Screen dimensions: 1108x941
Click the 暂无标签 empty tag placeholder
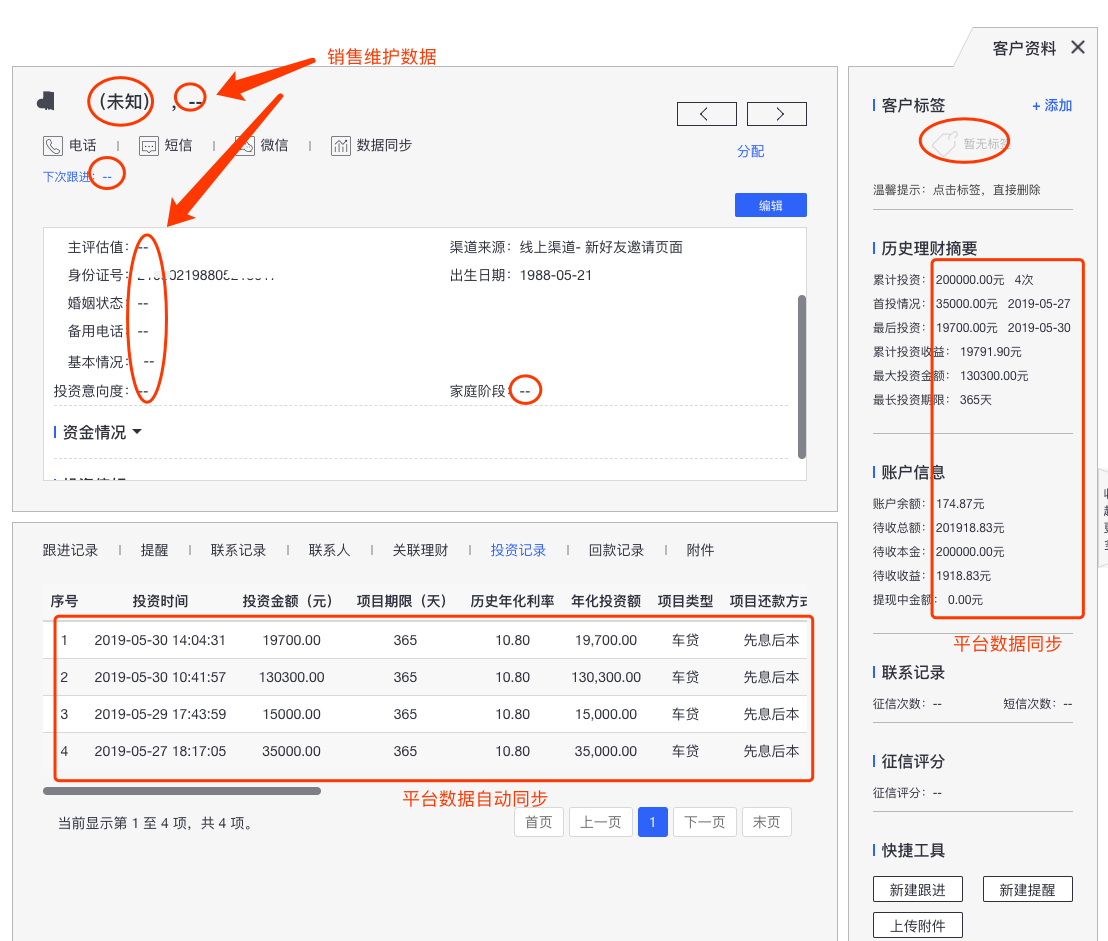click(x=971, y=144)
